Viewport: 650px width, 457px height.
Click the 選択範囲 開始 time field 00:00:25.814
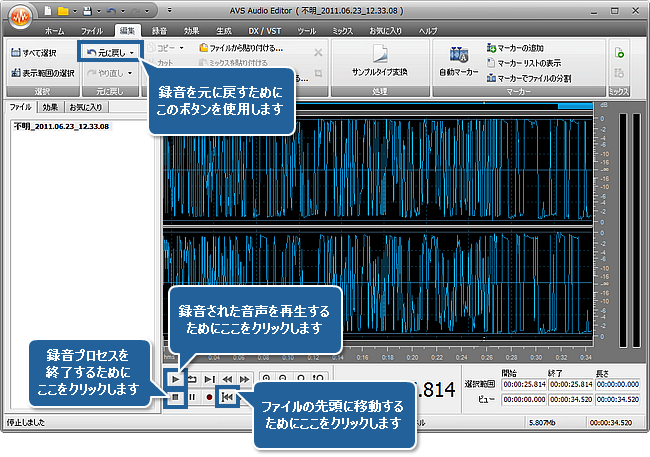tap(524, 384)
